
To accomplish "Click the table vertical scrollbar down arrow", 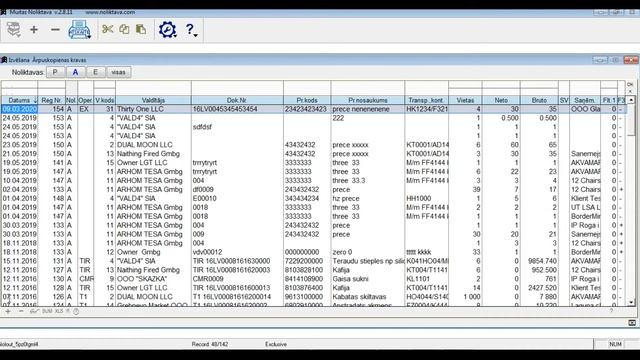I will [x=631, y=302].
